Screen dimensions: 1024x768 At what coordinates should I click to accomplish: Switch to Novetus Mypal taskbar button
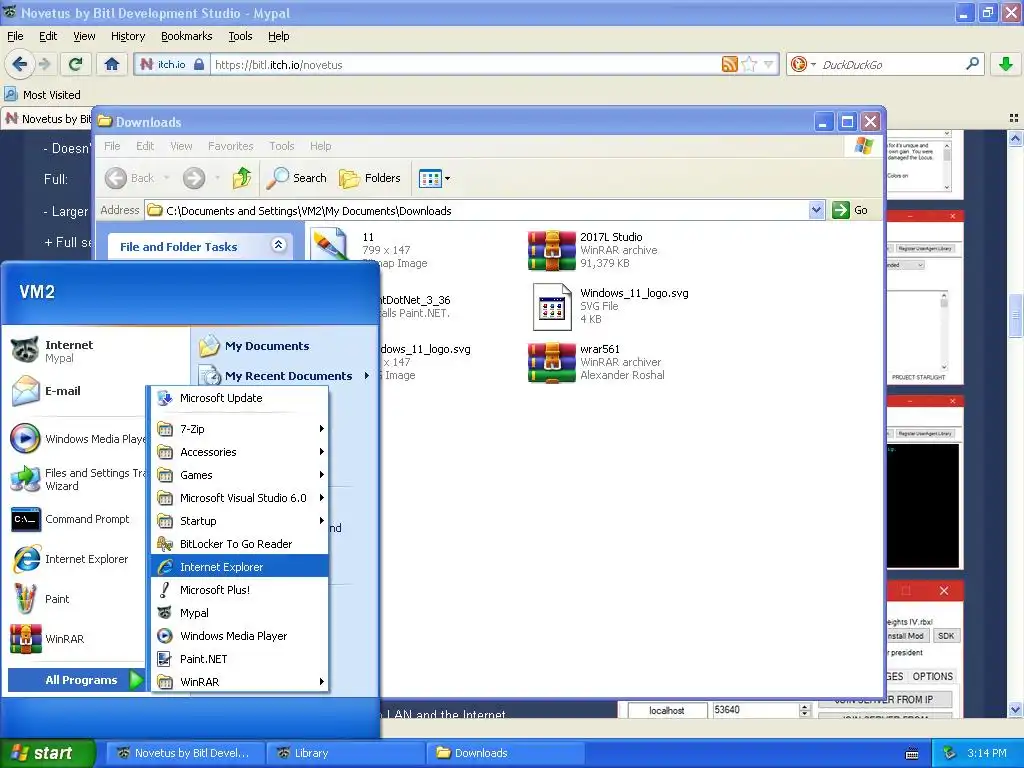186,753
